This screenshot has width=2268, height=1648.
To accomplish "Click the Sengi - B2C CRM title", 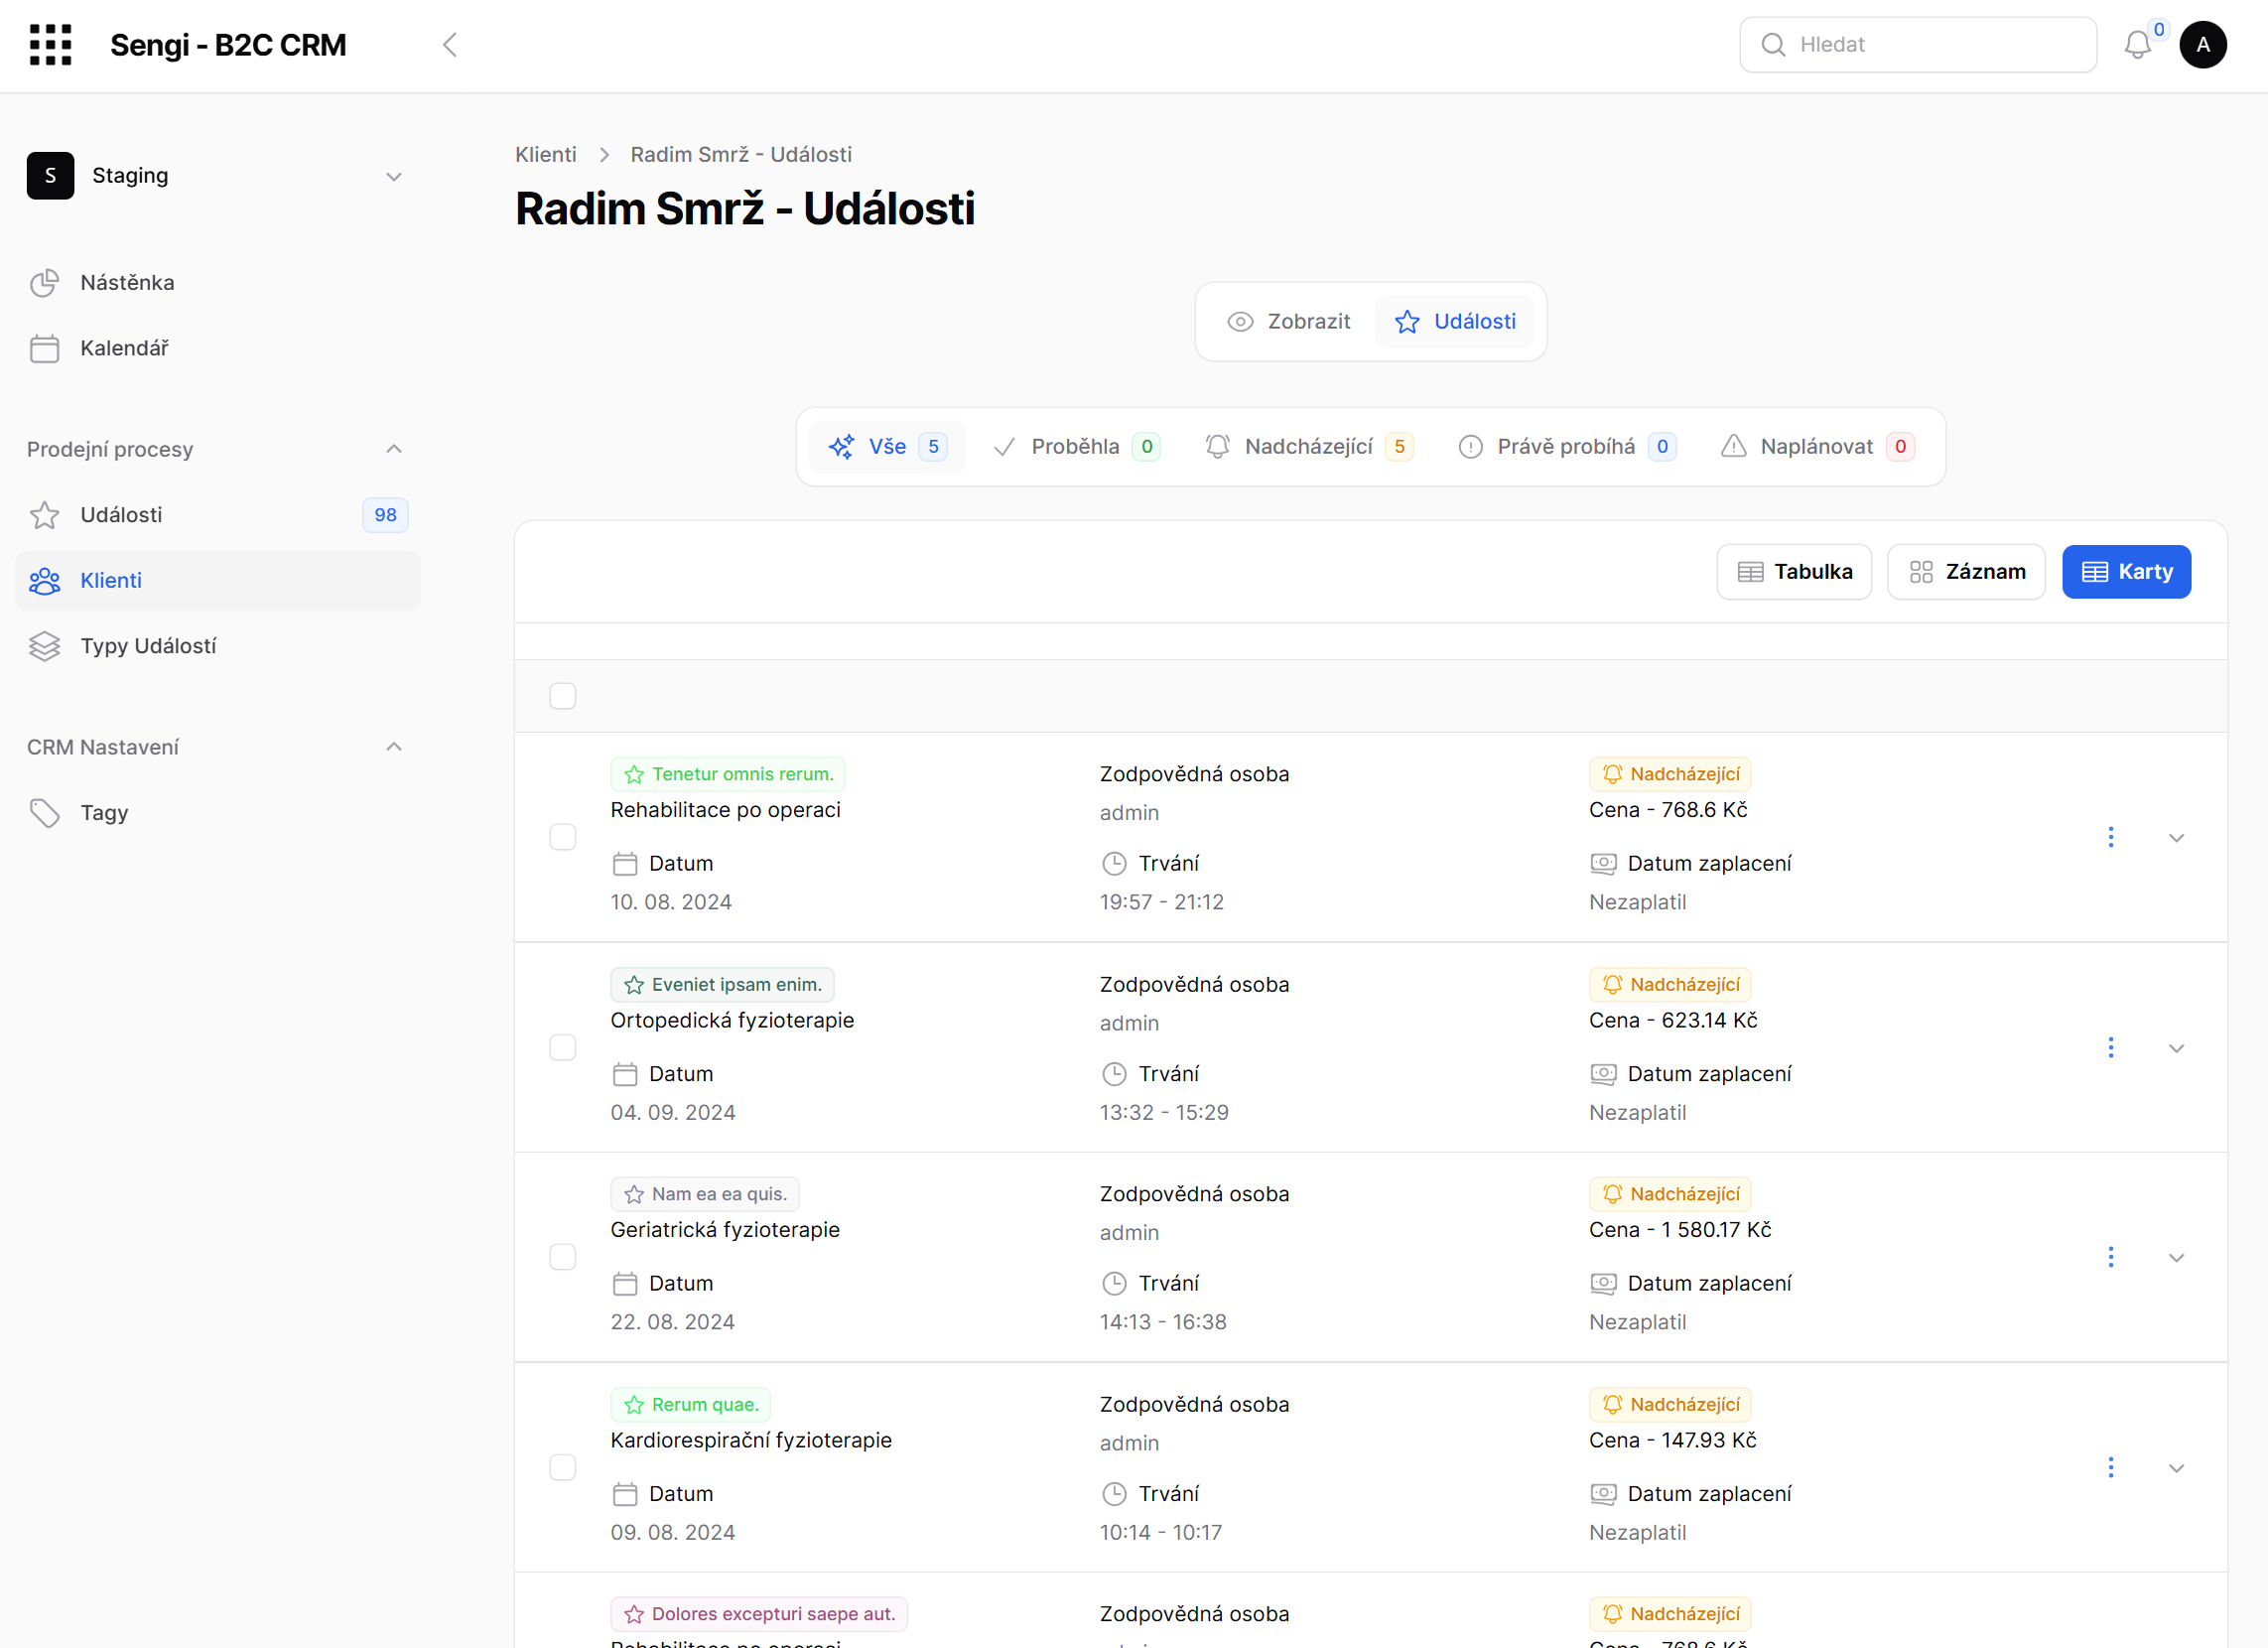I will [x=228, y=45].
